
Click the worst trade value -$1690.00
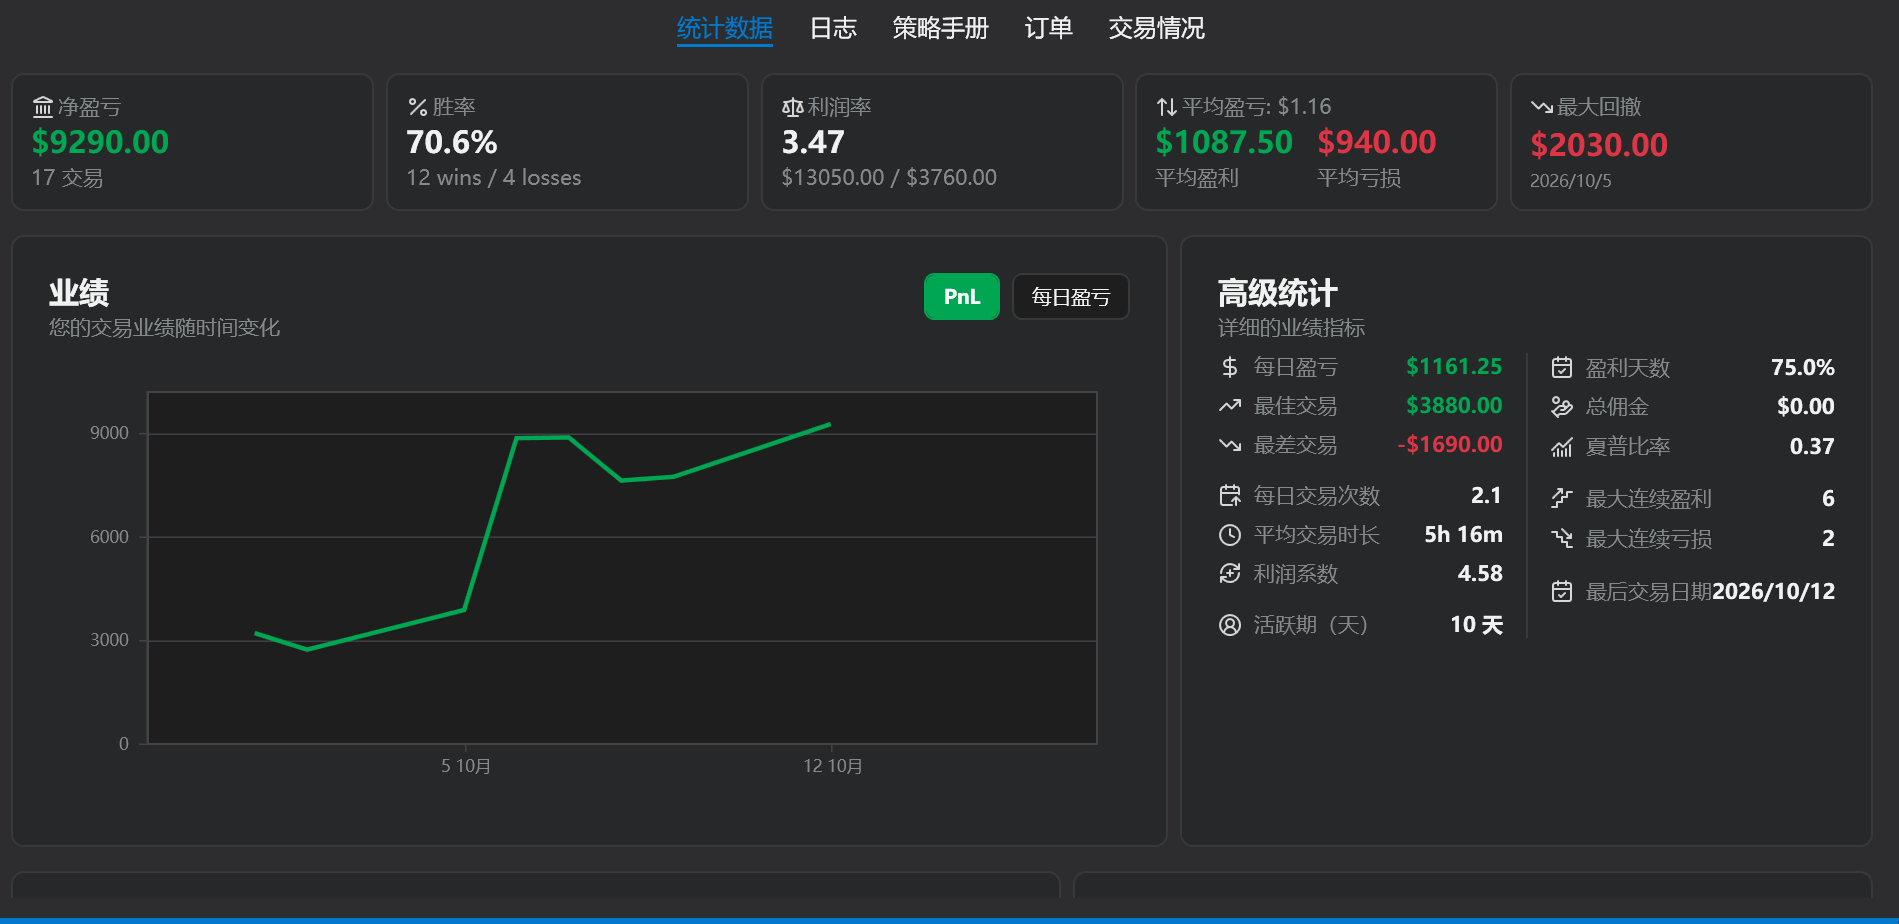[x=1450, y=445]
